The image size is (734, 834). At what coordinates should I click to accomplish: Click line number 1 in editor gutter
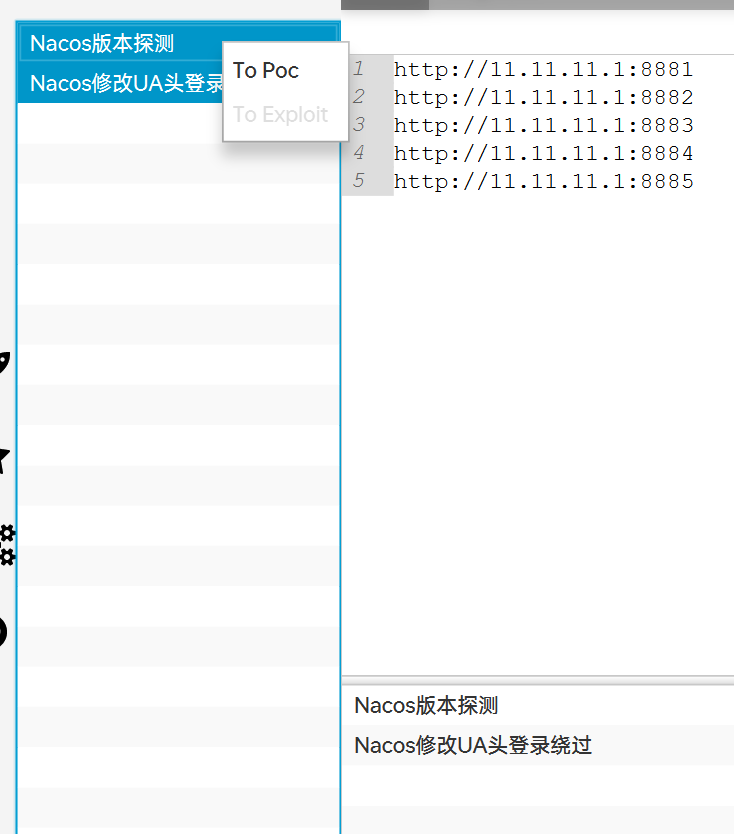358,68
